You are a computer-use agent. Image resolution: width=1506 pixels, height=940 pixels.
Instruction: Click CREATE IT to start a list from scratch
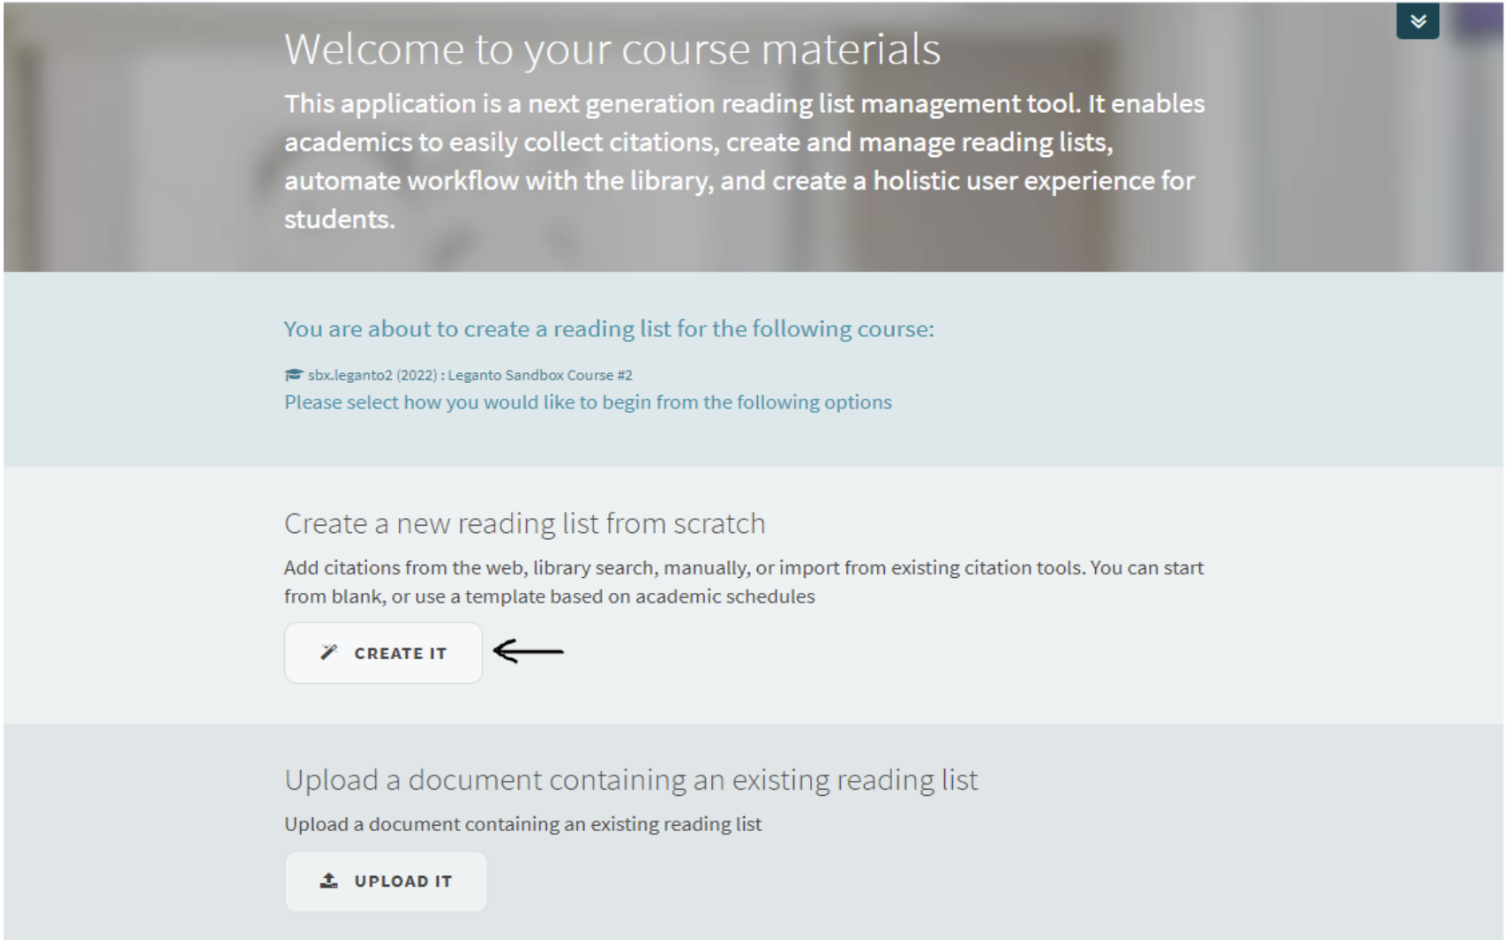(383, 652)
